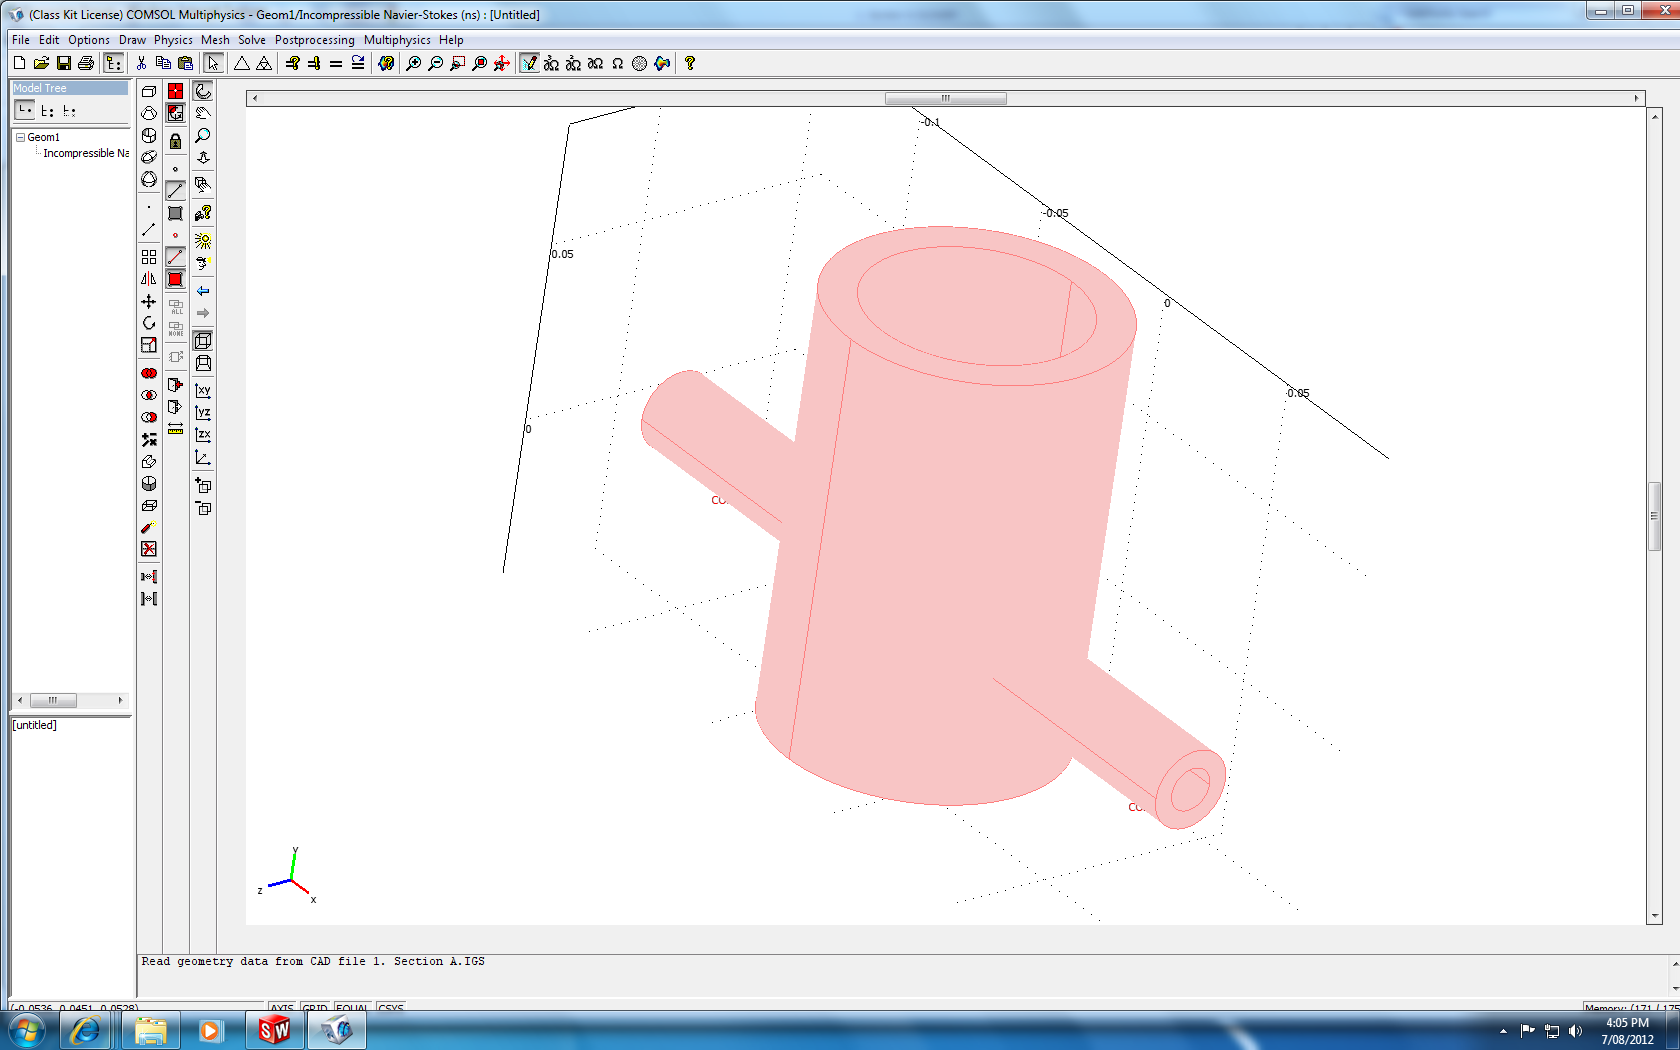The width and height of the screenshot is (1680, 1050).
Task: Click the Move arrows tool
Action: click(149, 301)
